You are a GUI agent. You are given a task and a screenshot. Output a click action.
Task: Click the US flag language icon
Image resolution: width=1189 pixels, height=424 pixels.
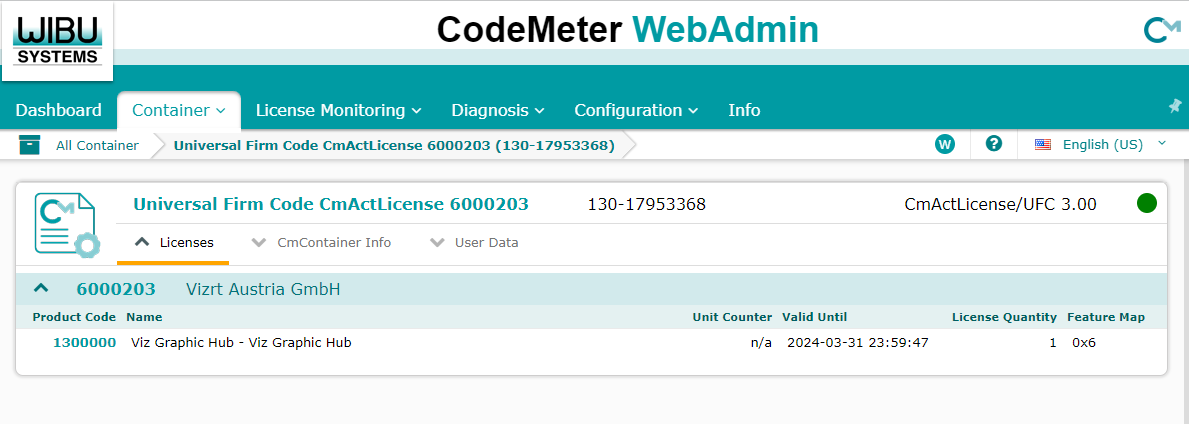point(1043,144)
